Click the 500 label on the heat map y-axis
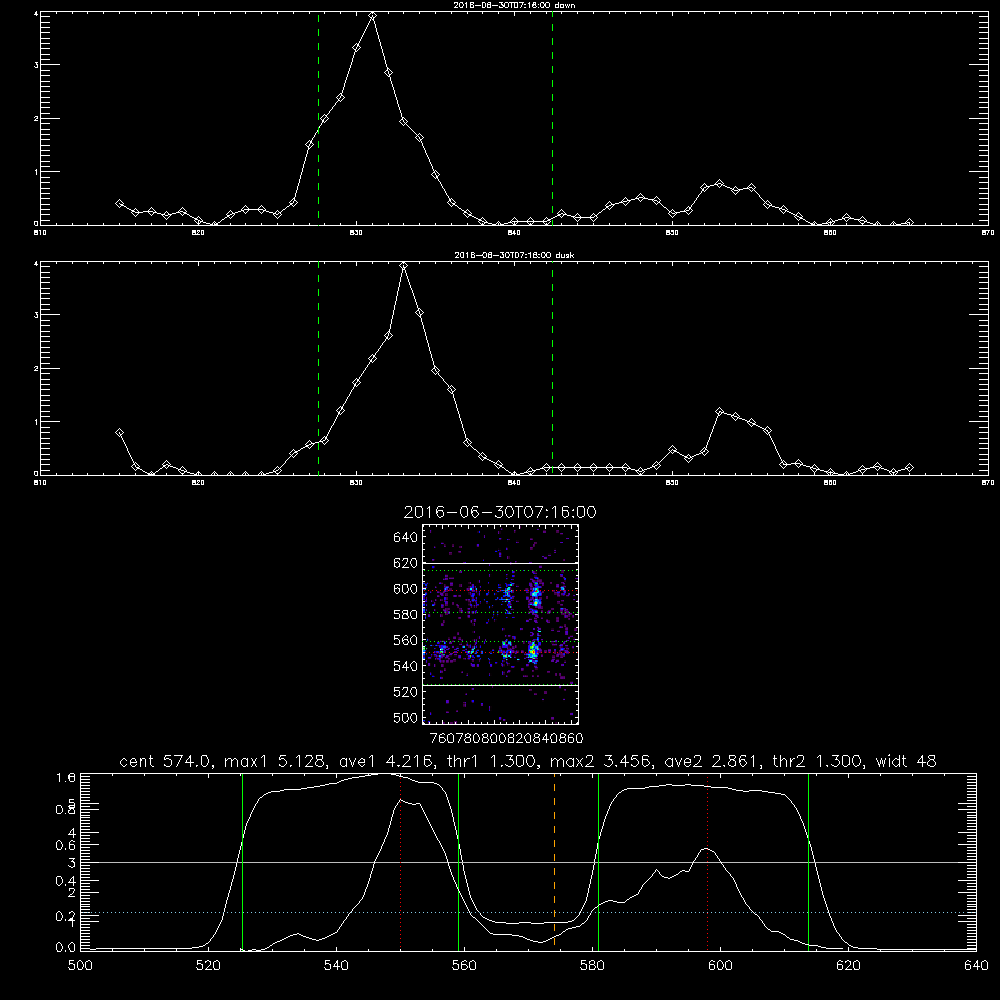Image resolution: width=1000 pixels, height=1000 pixels. coord(406,717)
